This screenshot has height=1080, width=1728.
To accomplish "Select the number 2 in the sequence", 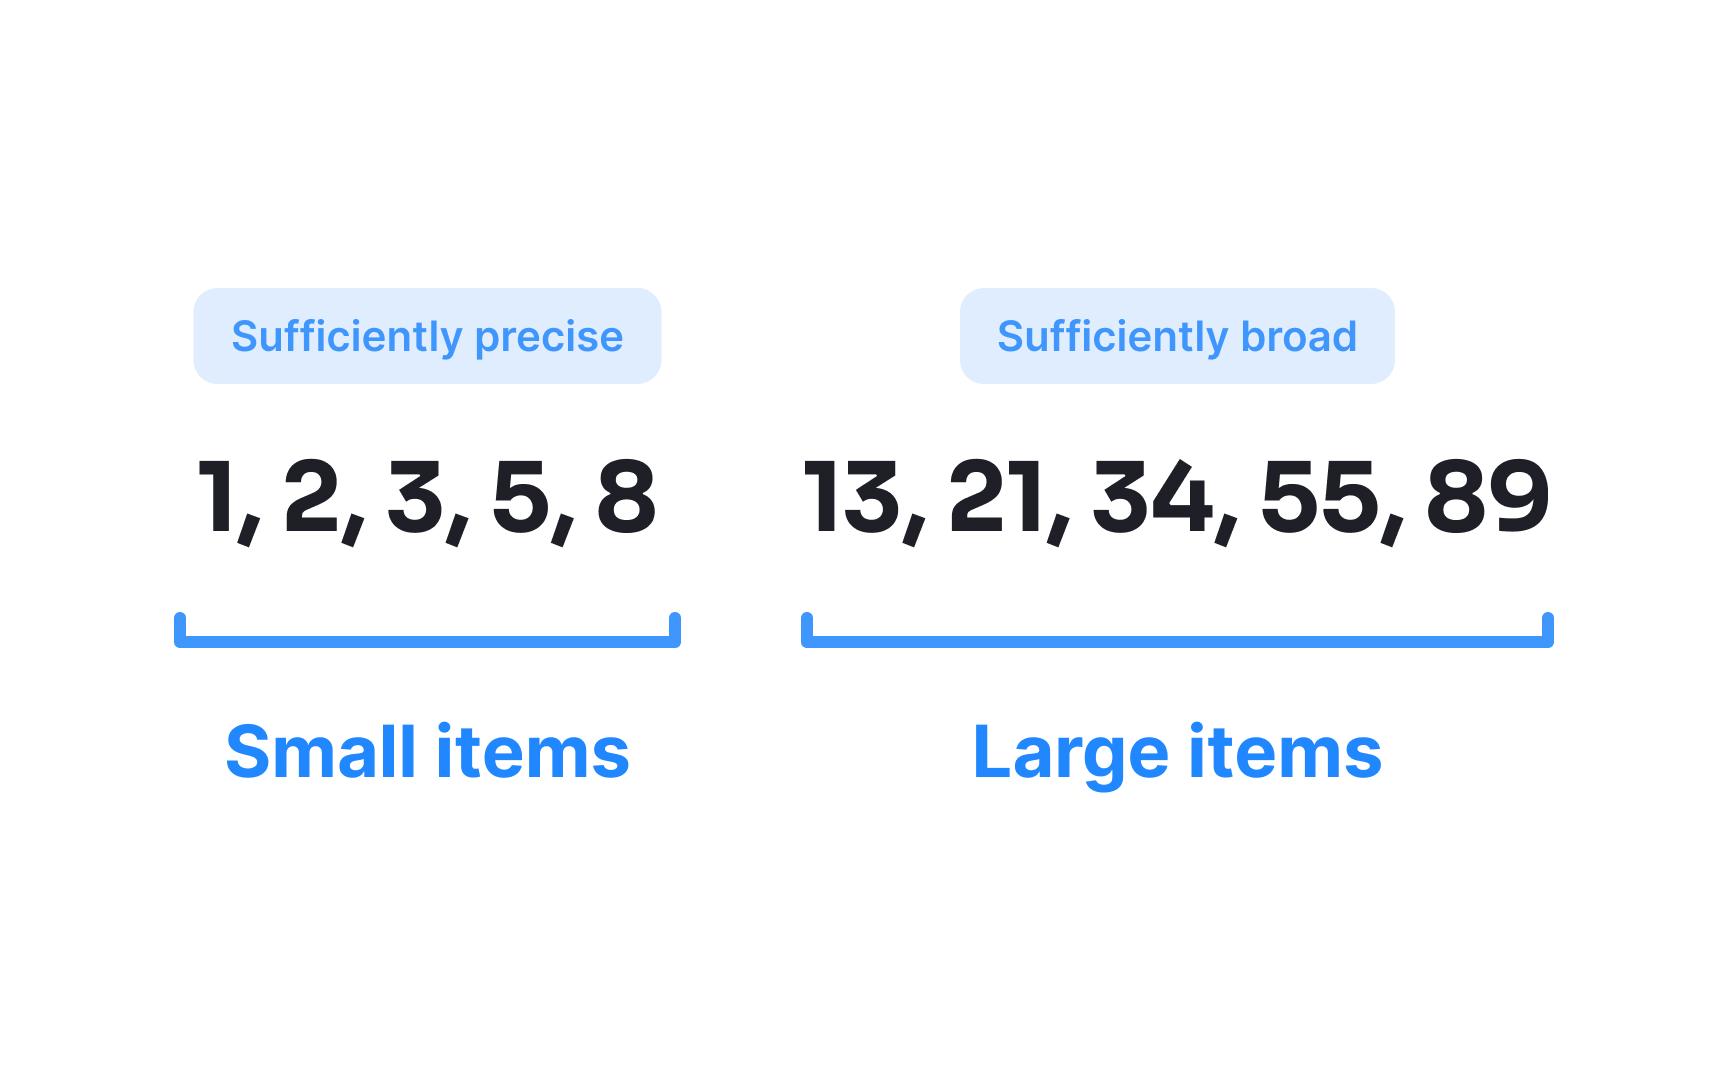I will pos(311,496).
